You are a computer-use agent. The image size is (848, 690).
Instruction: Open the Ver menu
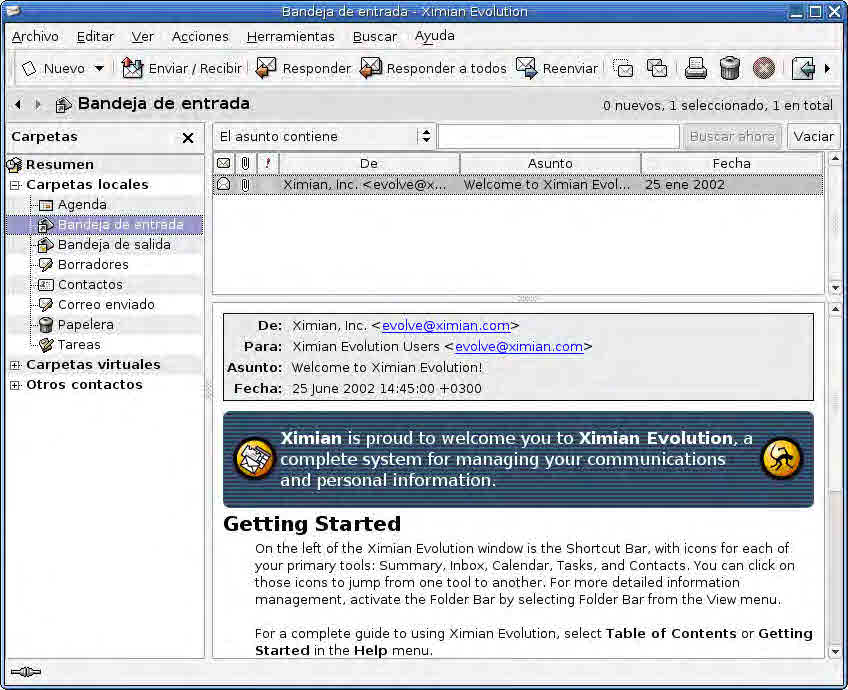143,36
